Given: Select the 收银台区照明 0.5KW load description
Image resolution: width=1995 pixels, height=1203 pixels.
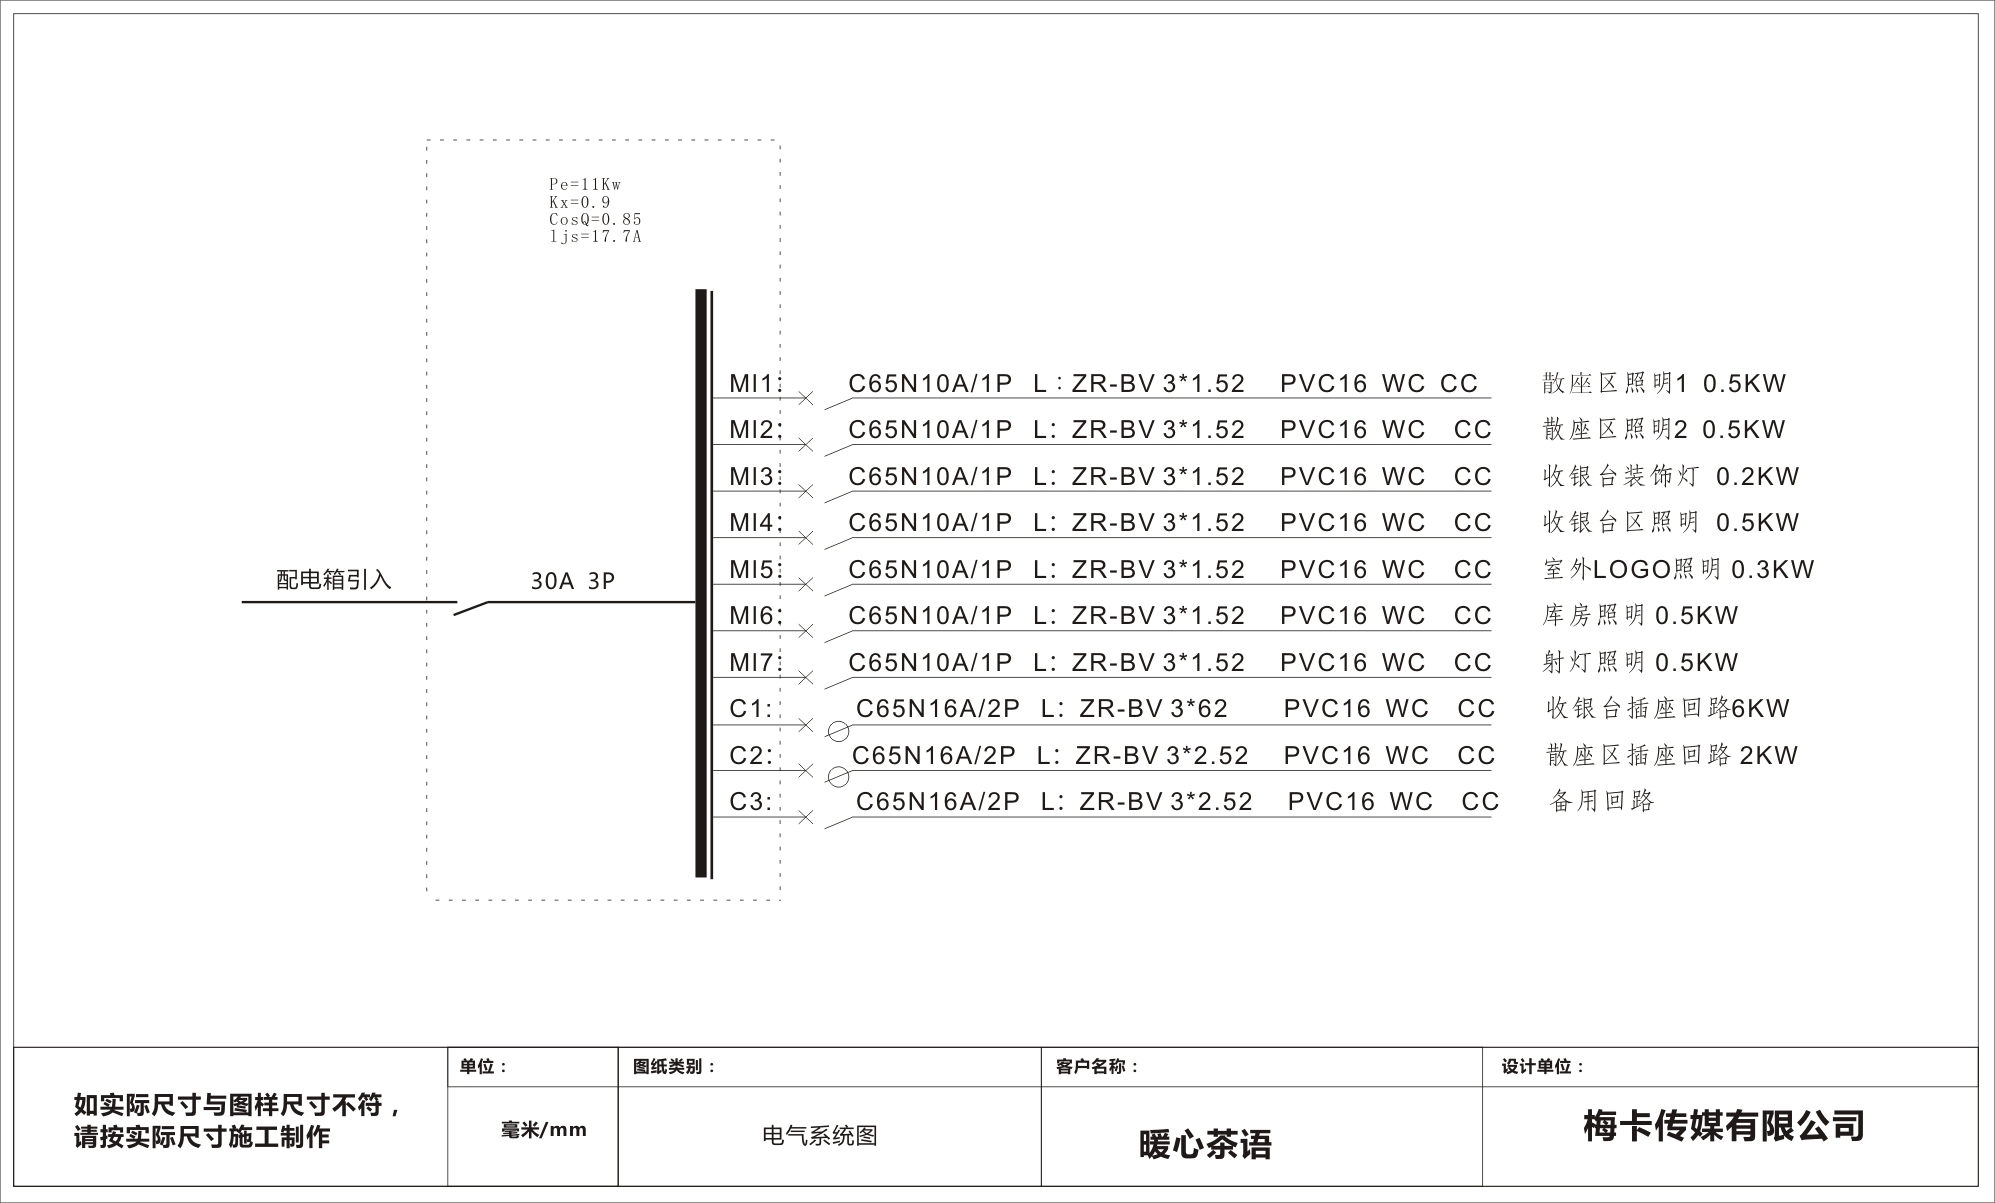Looking at the screenshot, I should [x=1671, y=522].
